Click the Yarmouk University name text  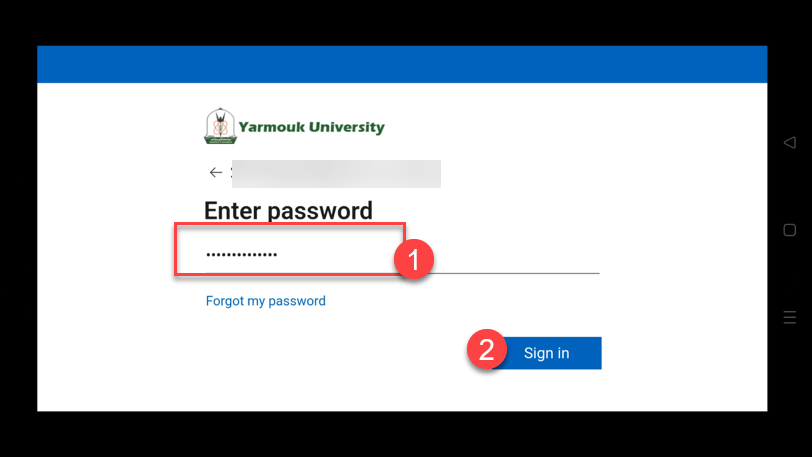click(311, 127)
